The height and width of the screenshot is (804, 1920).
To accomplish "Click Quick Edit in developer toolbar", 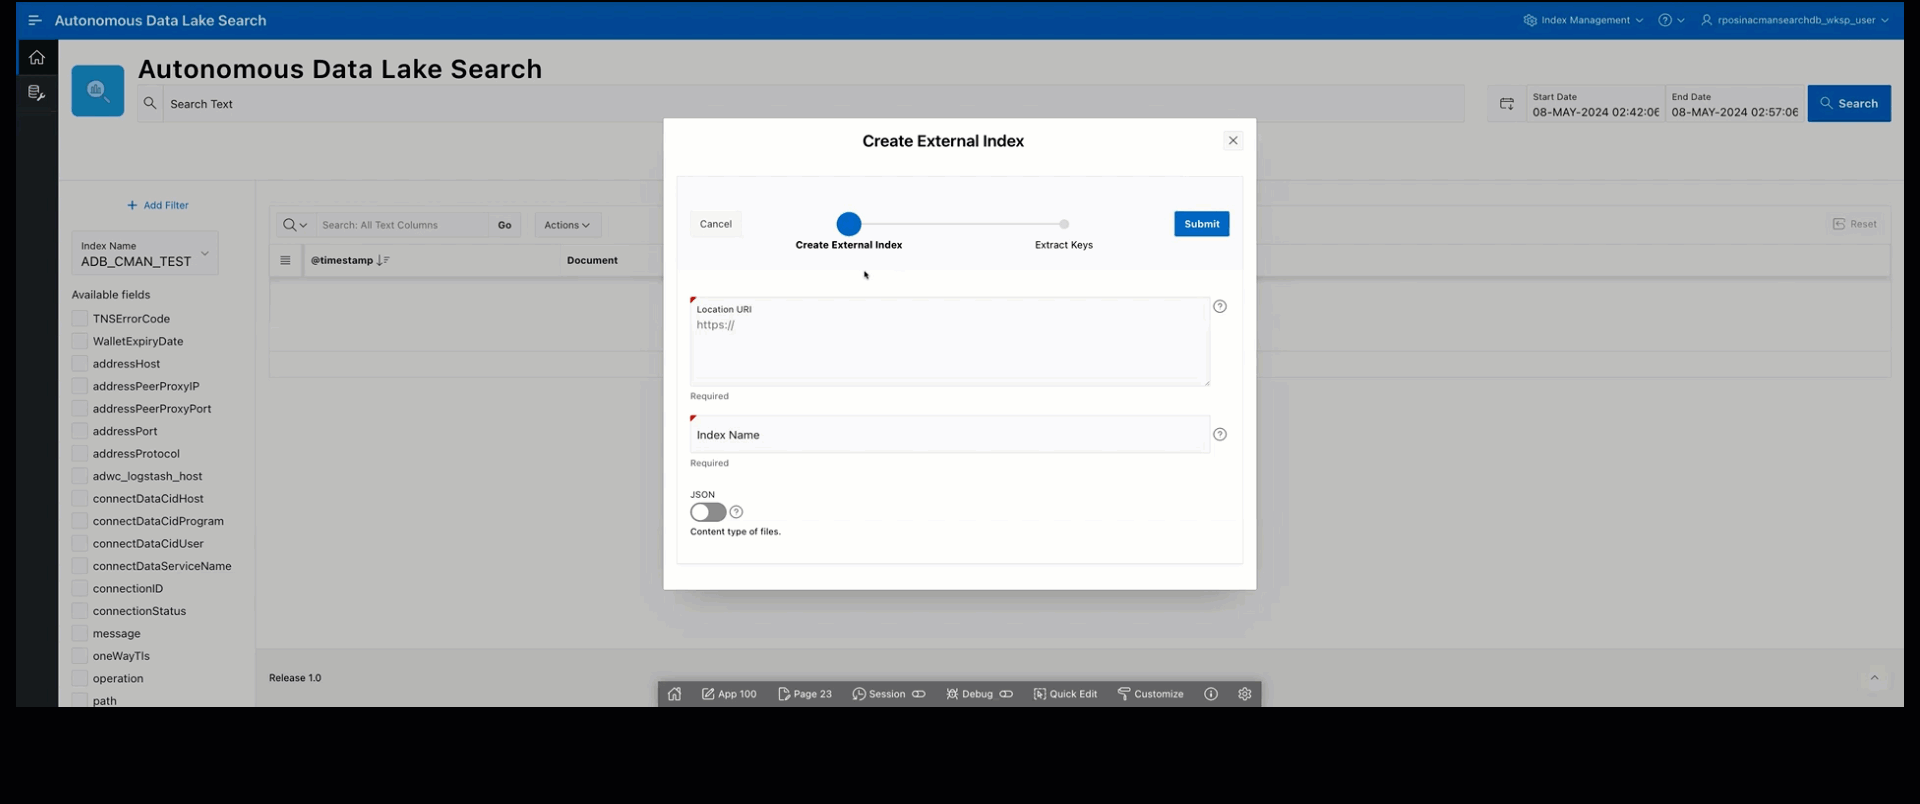I will (x=1065, y=694).
